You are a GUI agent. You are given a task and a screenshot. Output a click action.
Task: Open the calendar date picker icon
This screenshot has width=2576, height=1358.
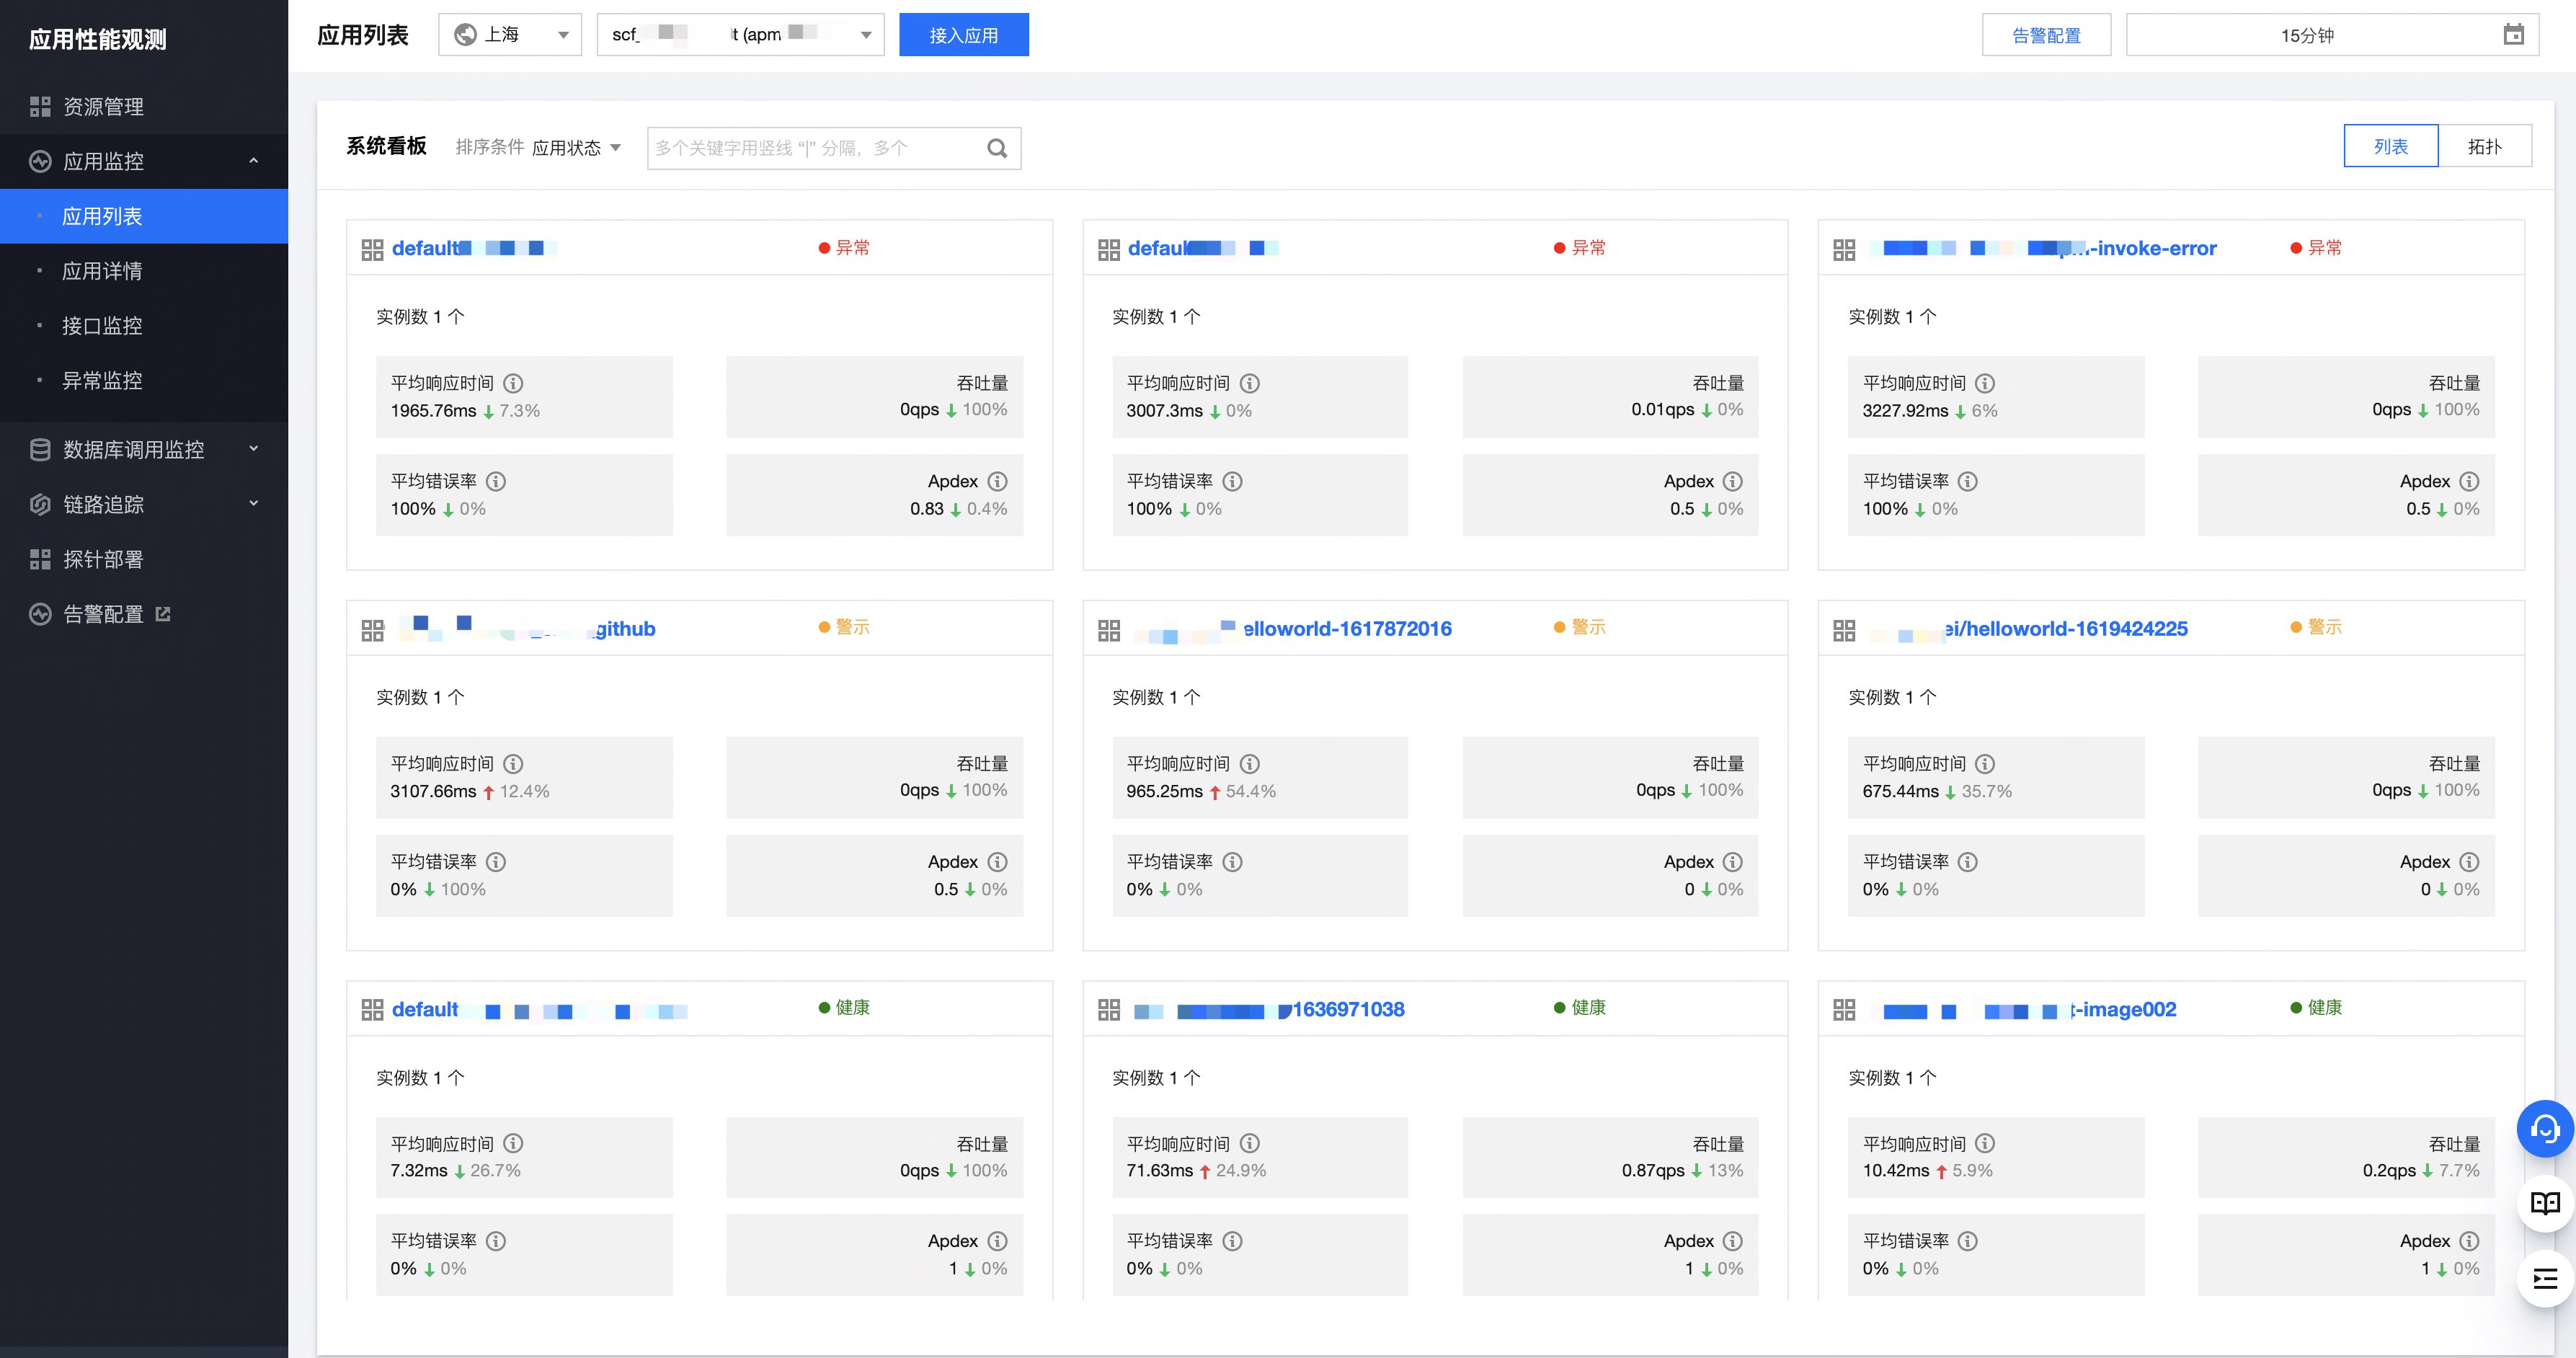pyautogui.click(x=2513, y=35)
